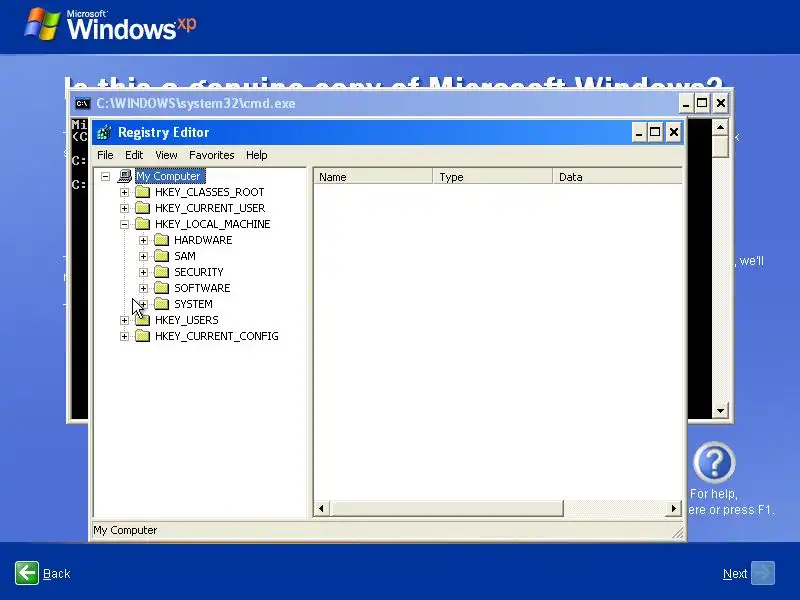This screenshot has width=800, height=600.
Task: Click the My Computer icon in the tree
Action: [x=124, y=176]
